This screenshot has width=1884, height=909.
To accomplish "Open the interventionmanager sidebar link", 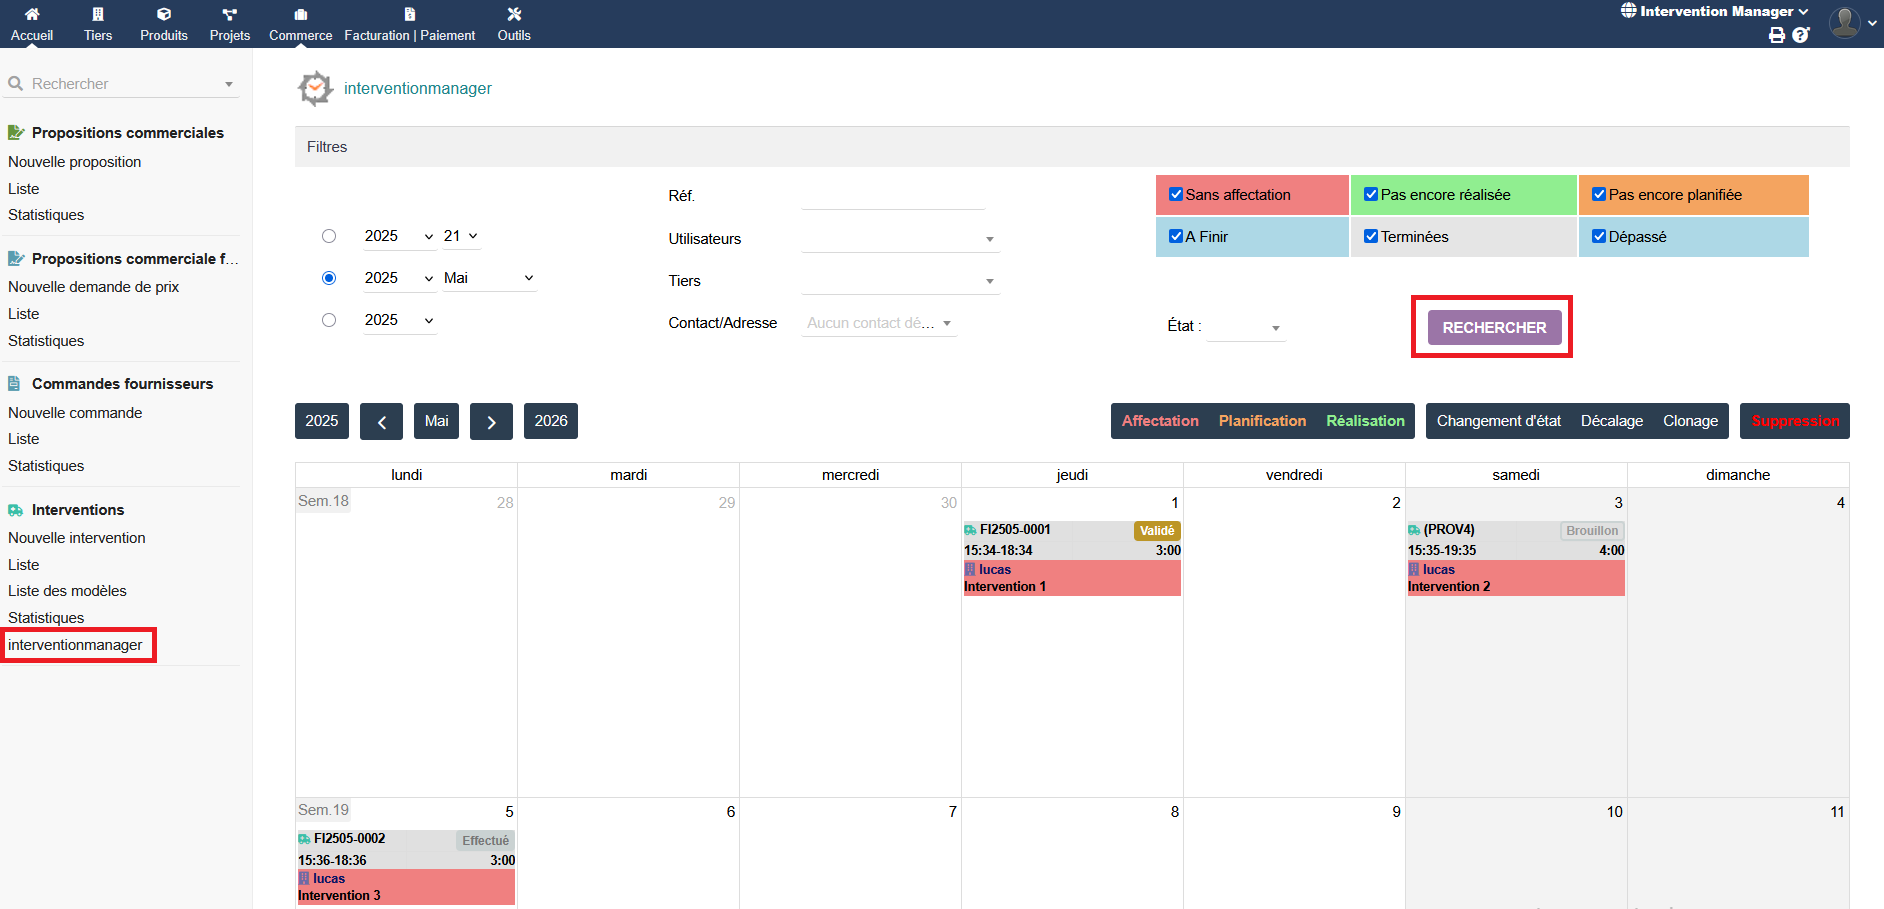I will tap(75, 645).
